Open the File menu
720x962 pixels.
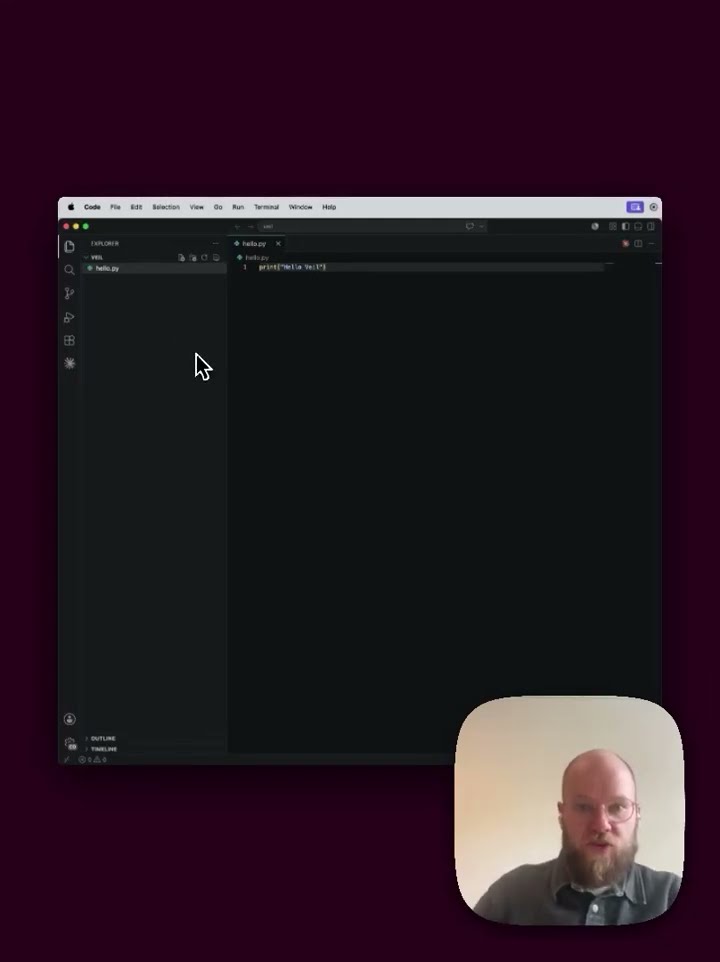(115, 207)
